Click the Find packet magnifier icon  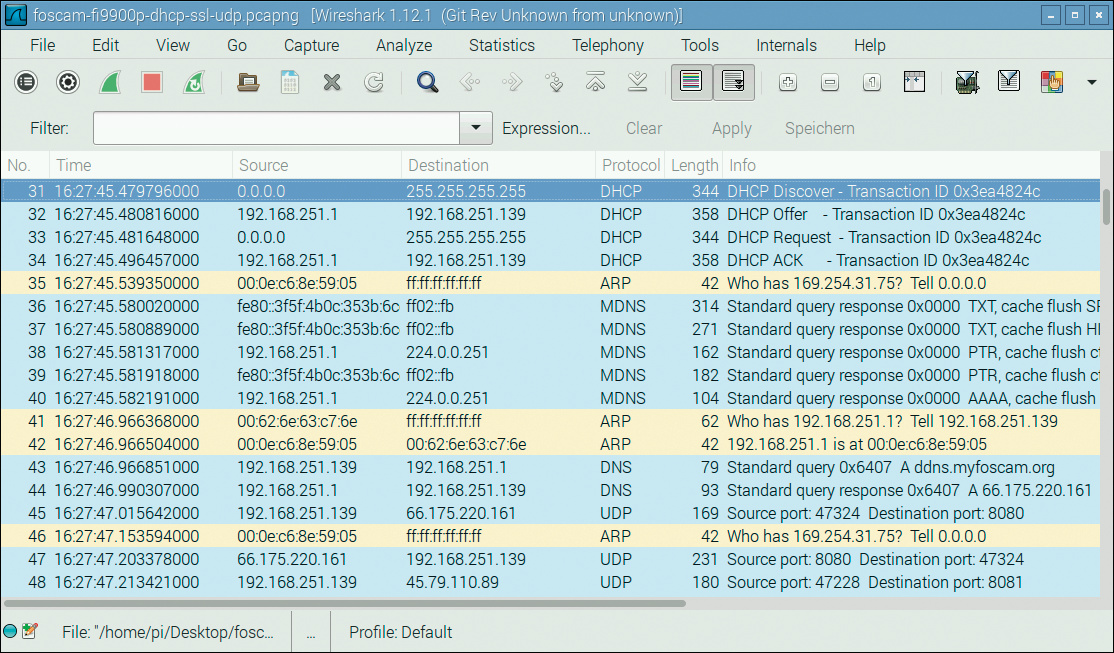(428, 83)
